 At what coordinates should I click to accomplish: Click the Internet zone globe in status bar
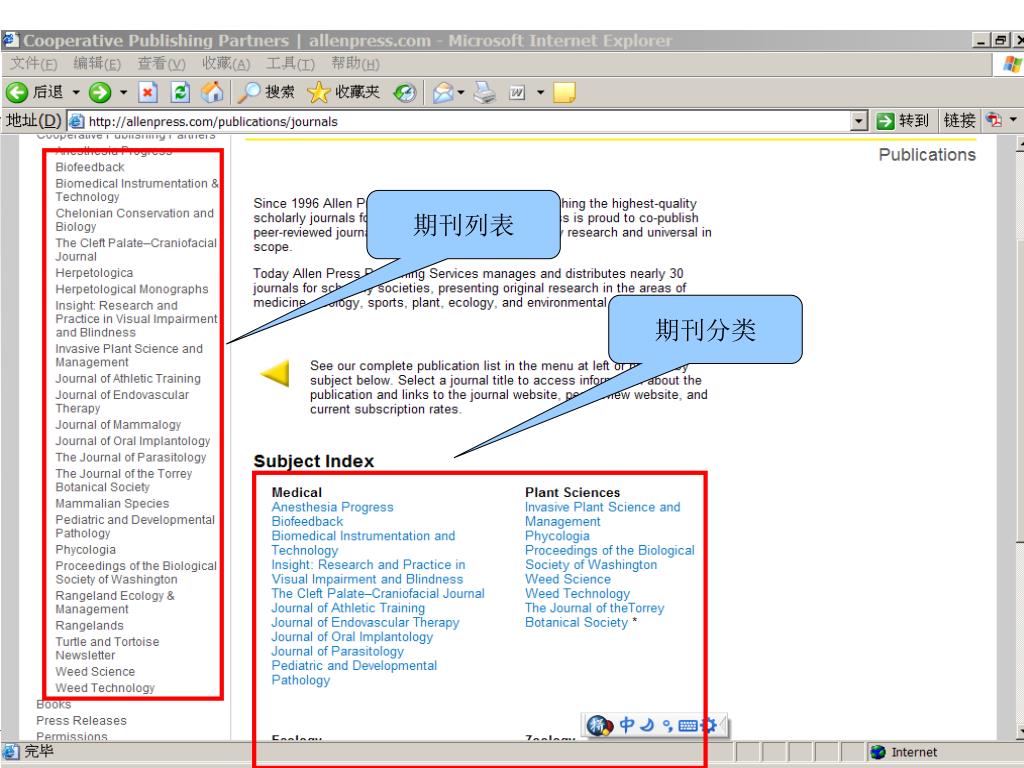[878, 752]
